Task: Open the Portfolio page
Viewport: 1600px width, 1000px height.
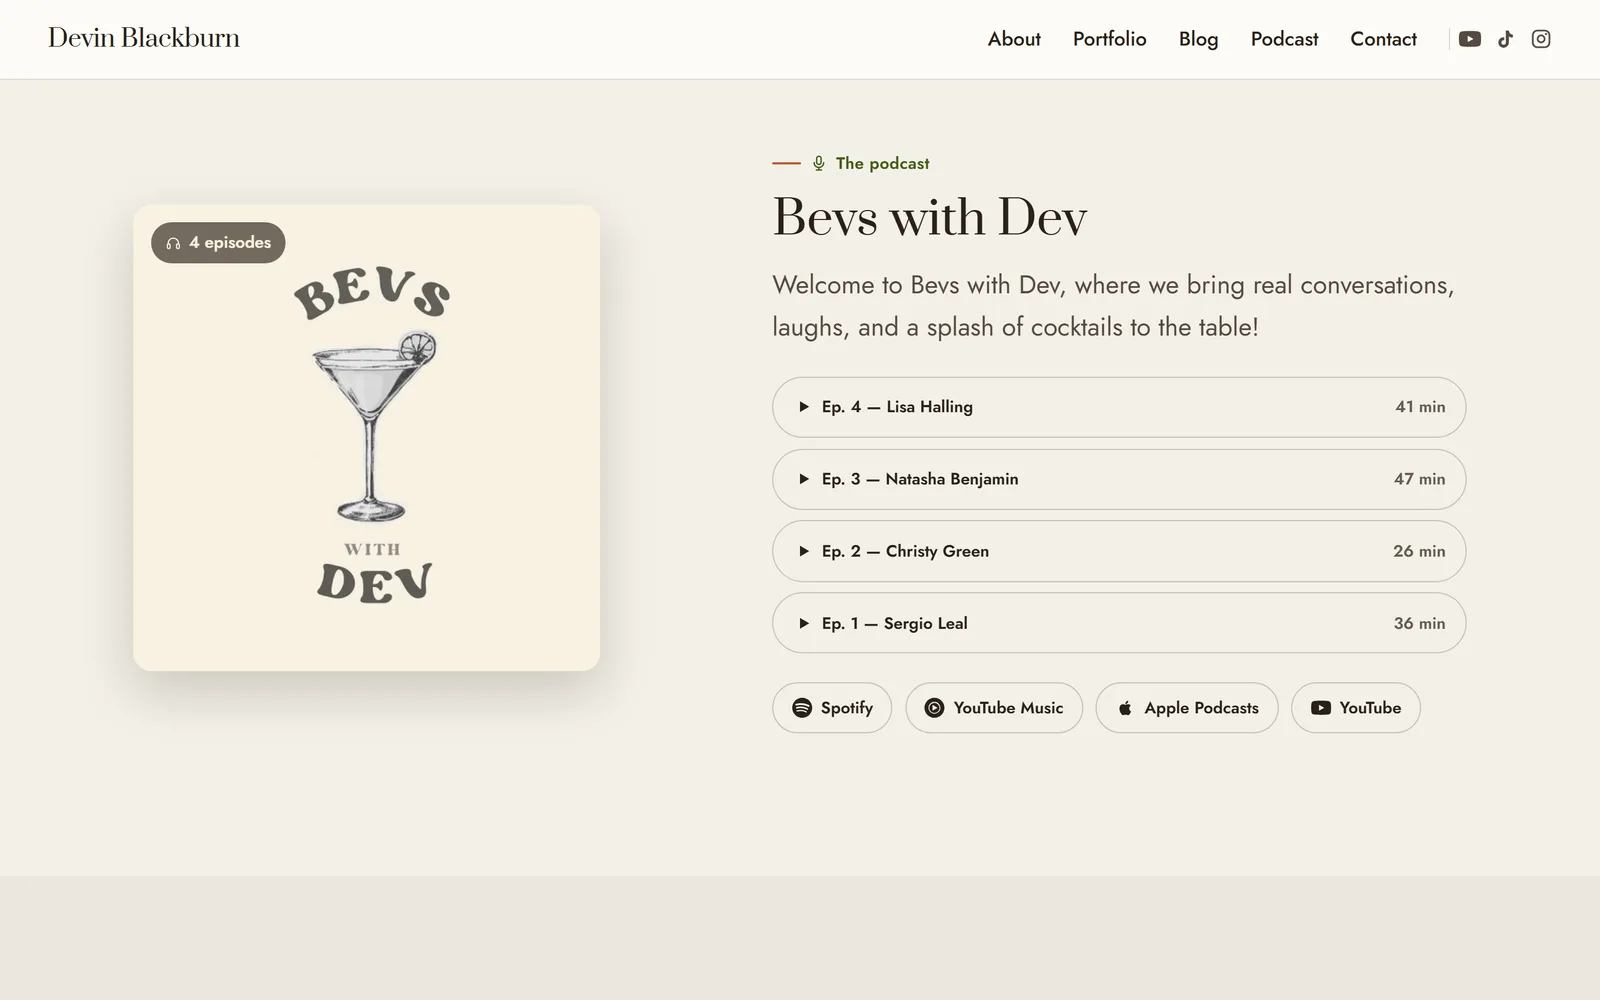Action: (1110, 39)
